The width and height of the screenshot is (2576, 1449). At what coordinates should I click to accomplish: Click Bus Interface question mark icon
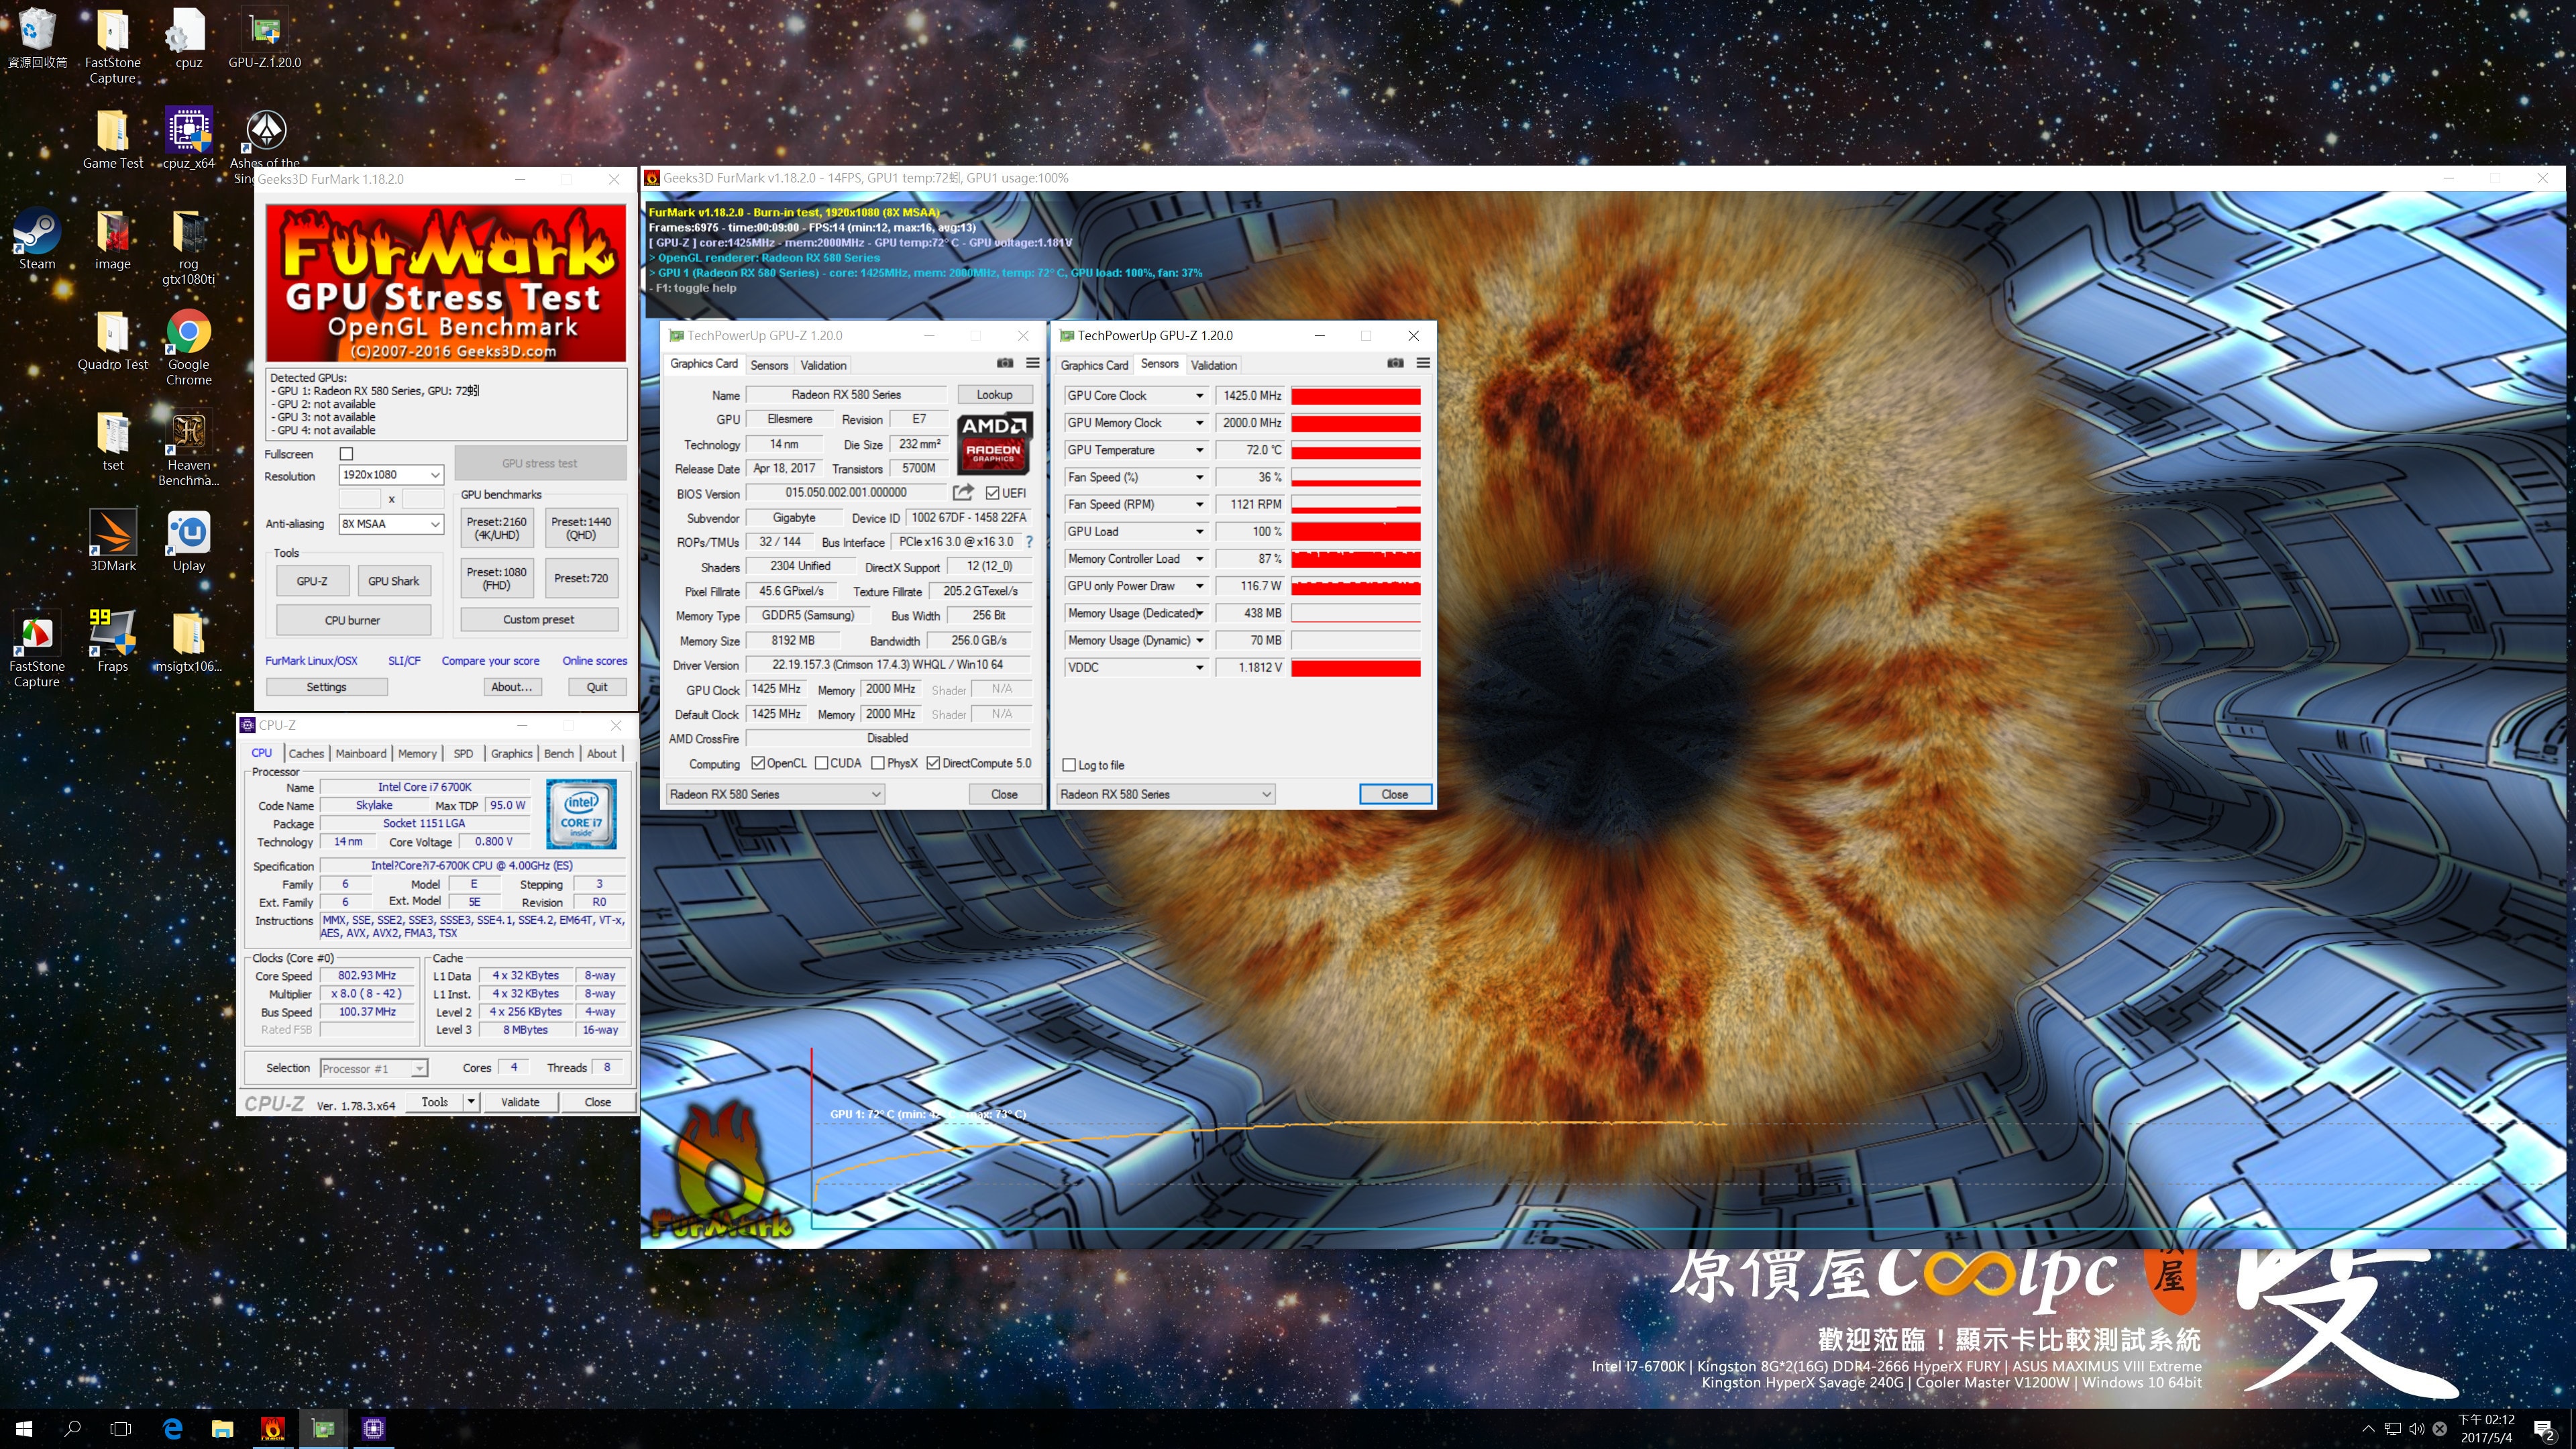click(1029, 542)
